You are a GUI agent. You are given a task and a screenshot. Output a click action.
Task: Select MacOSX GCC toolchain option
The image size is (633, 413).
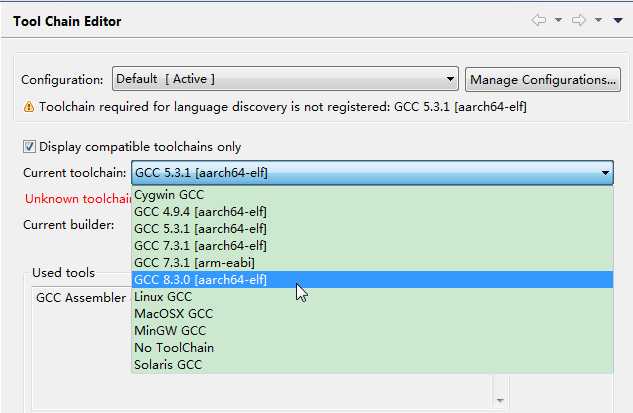[372, 313]
